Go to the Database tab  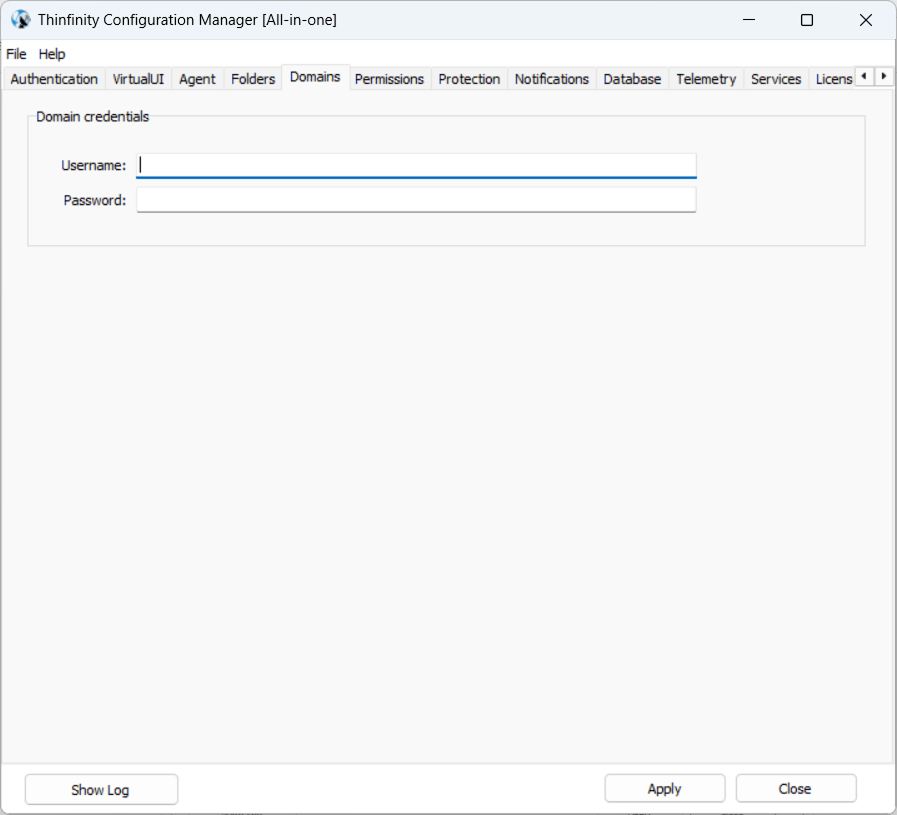coord(632,79)
